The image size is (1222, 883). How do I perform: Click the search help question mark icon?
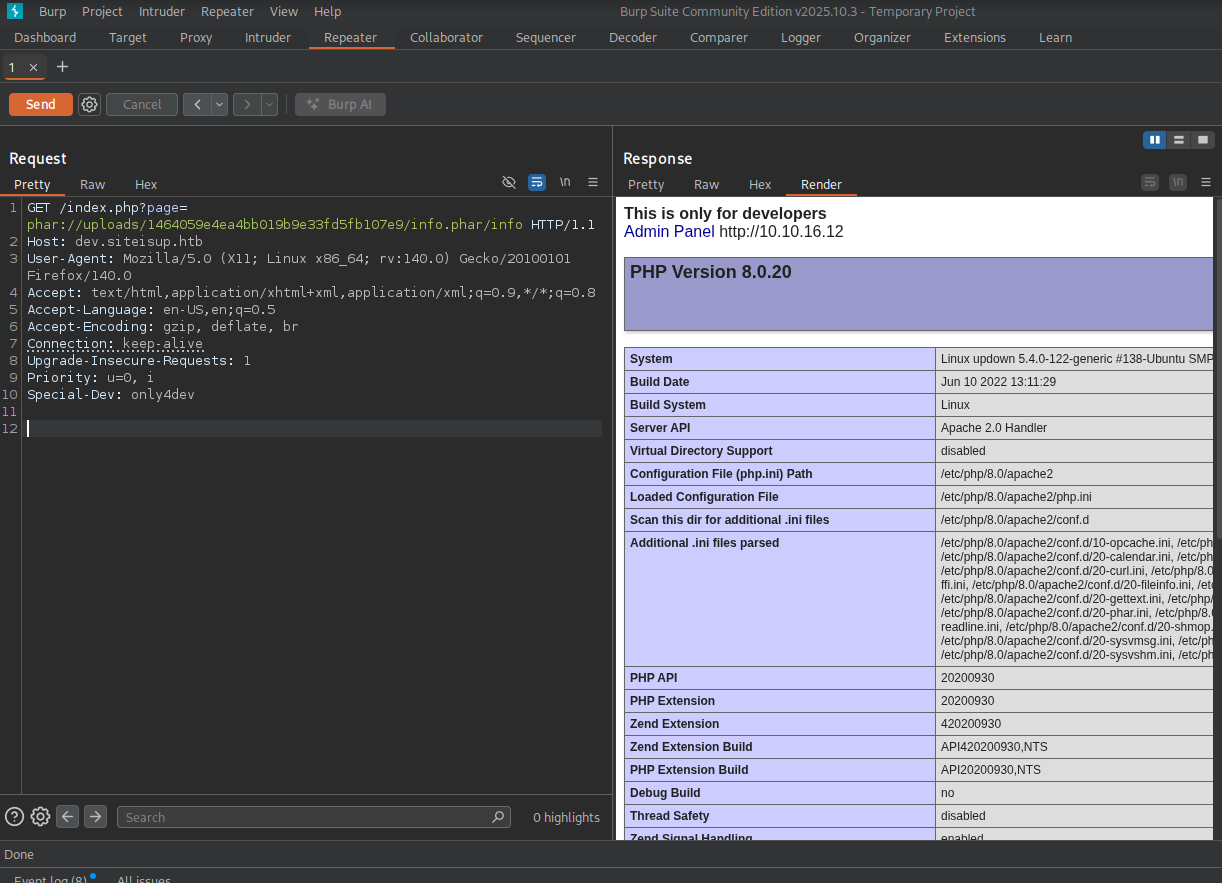tap(14, 816)
